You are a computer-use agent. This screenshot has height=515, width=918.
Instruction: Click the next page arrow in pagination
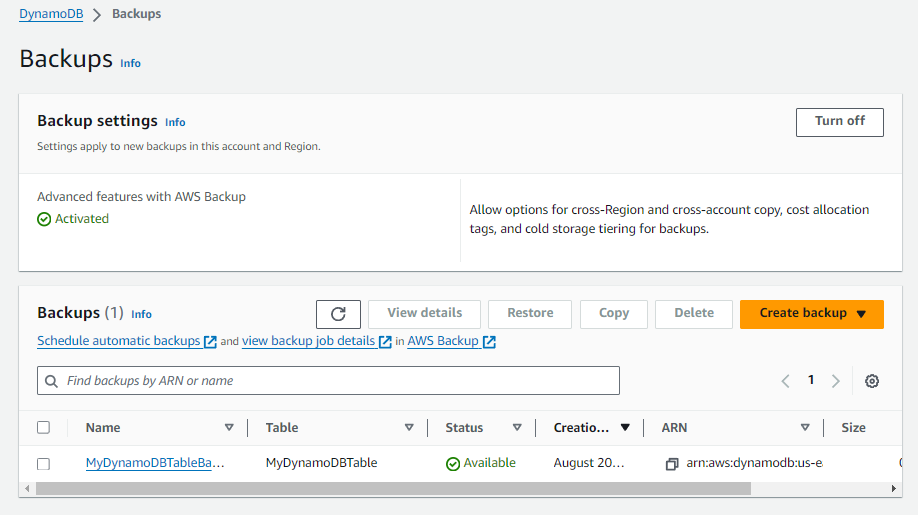click(x=836, y=381)
